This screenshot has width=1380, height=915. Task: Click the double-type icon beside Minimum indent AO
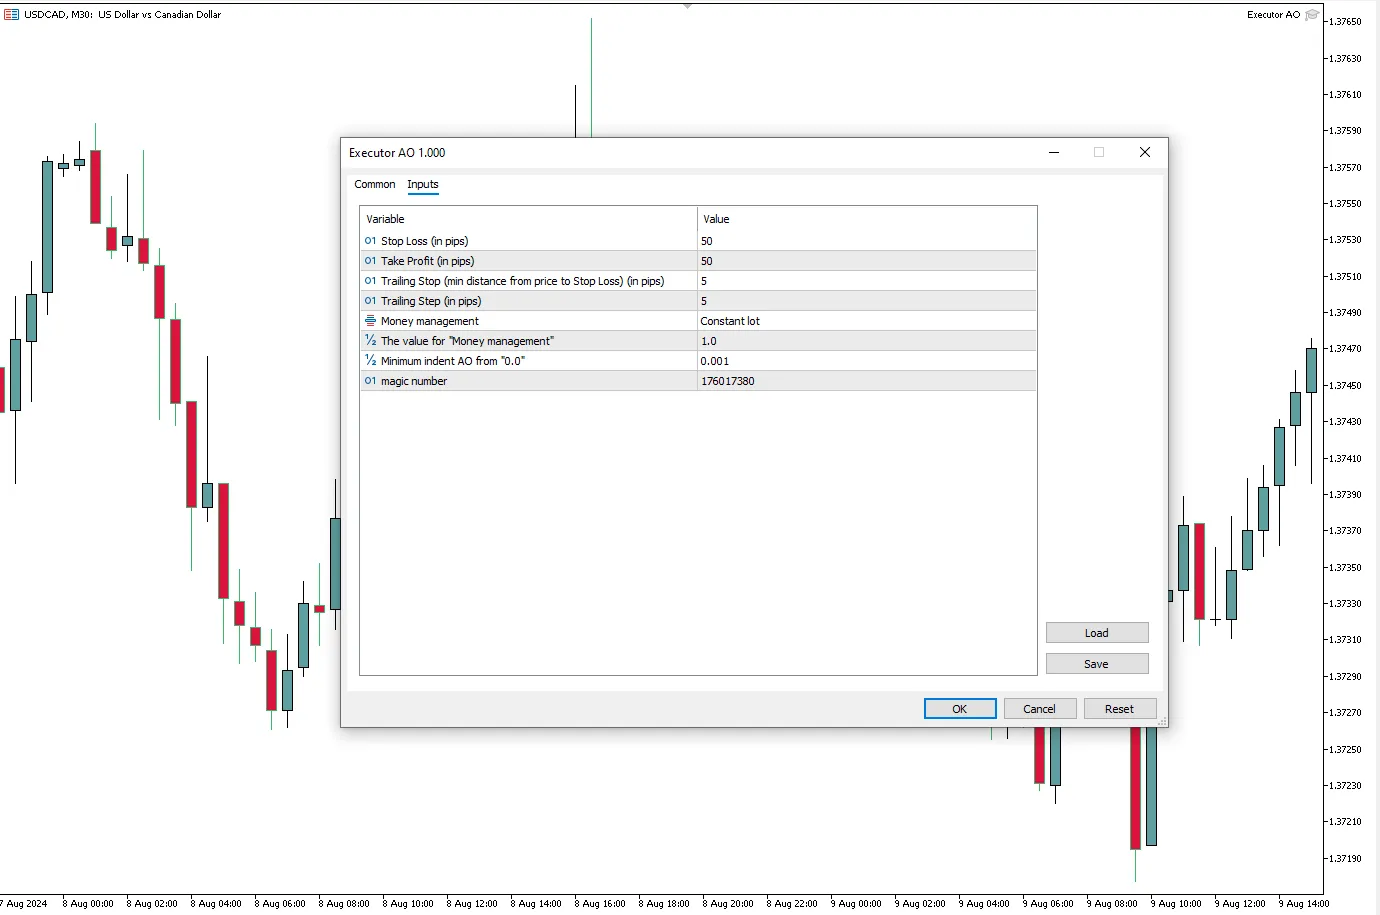click(x=370, y=361)
